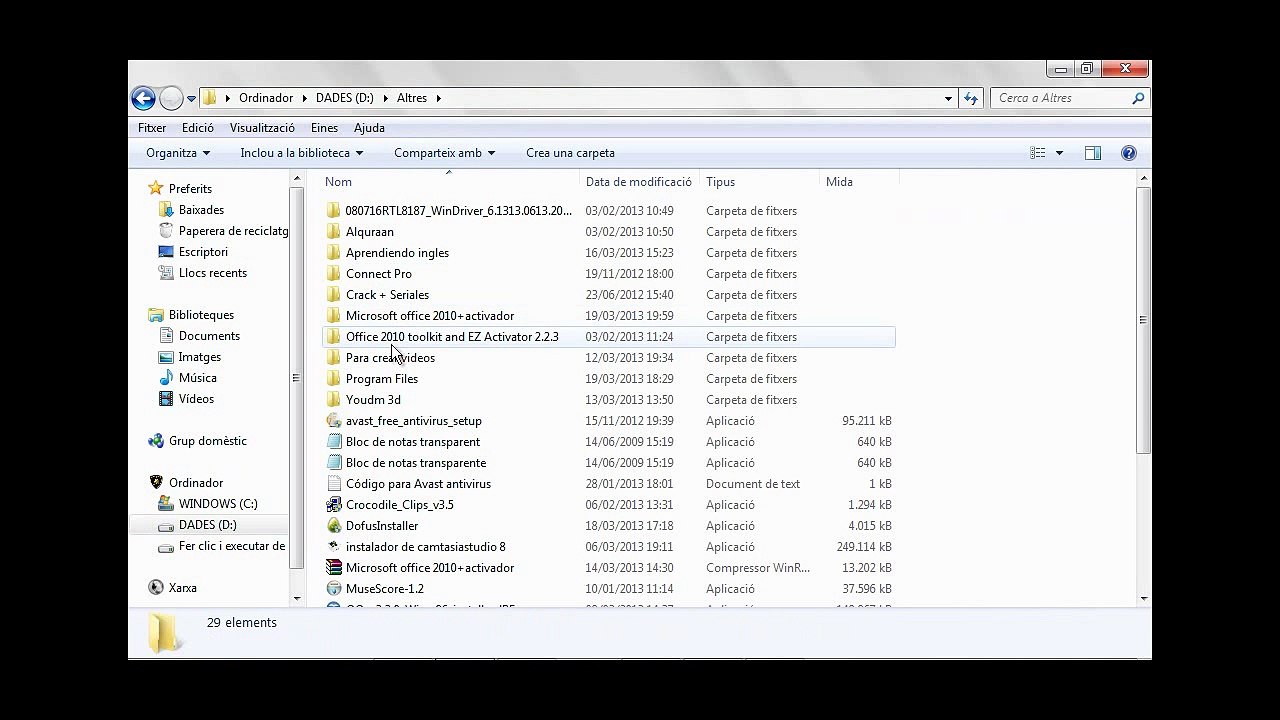Select Imatges library in sidebar

click(199, 357)
